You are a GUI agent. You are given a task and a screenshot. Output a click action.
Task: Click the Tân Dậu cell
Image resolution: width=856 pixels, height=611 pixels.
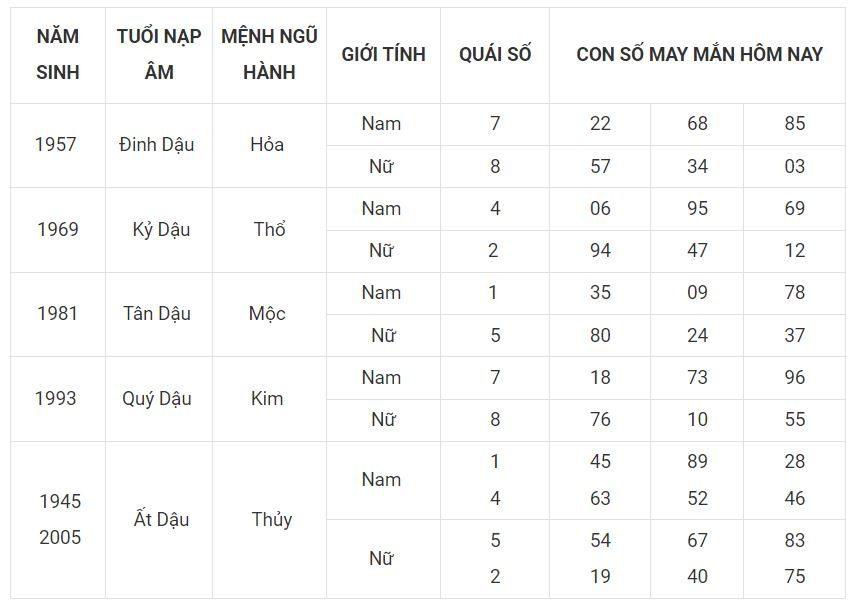(x=157, y=314)
